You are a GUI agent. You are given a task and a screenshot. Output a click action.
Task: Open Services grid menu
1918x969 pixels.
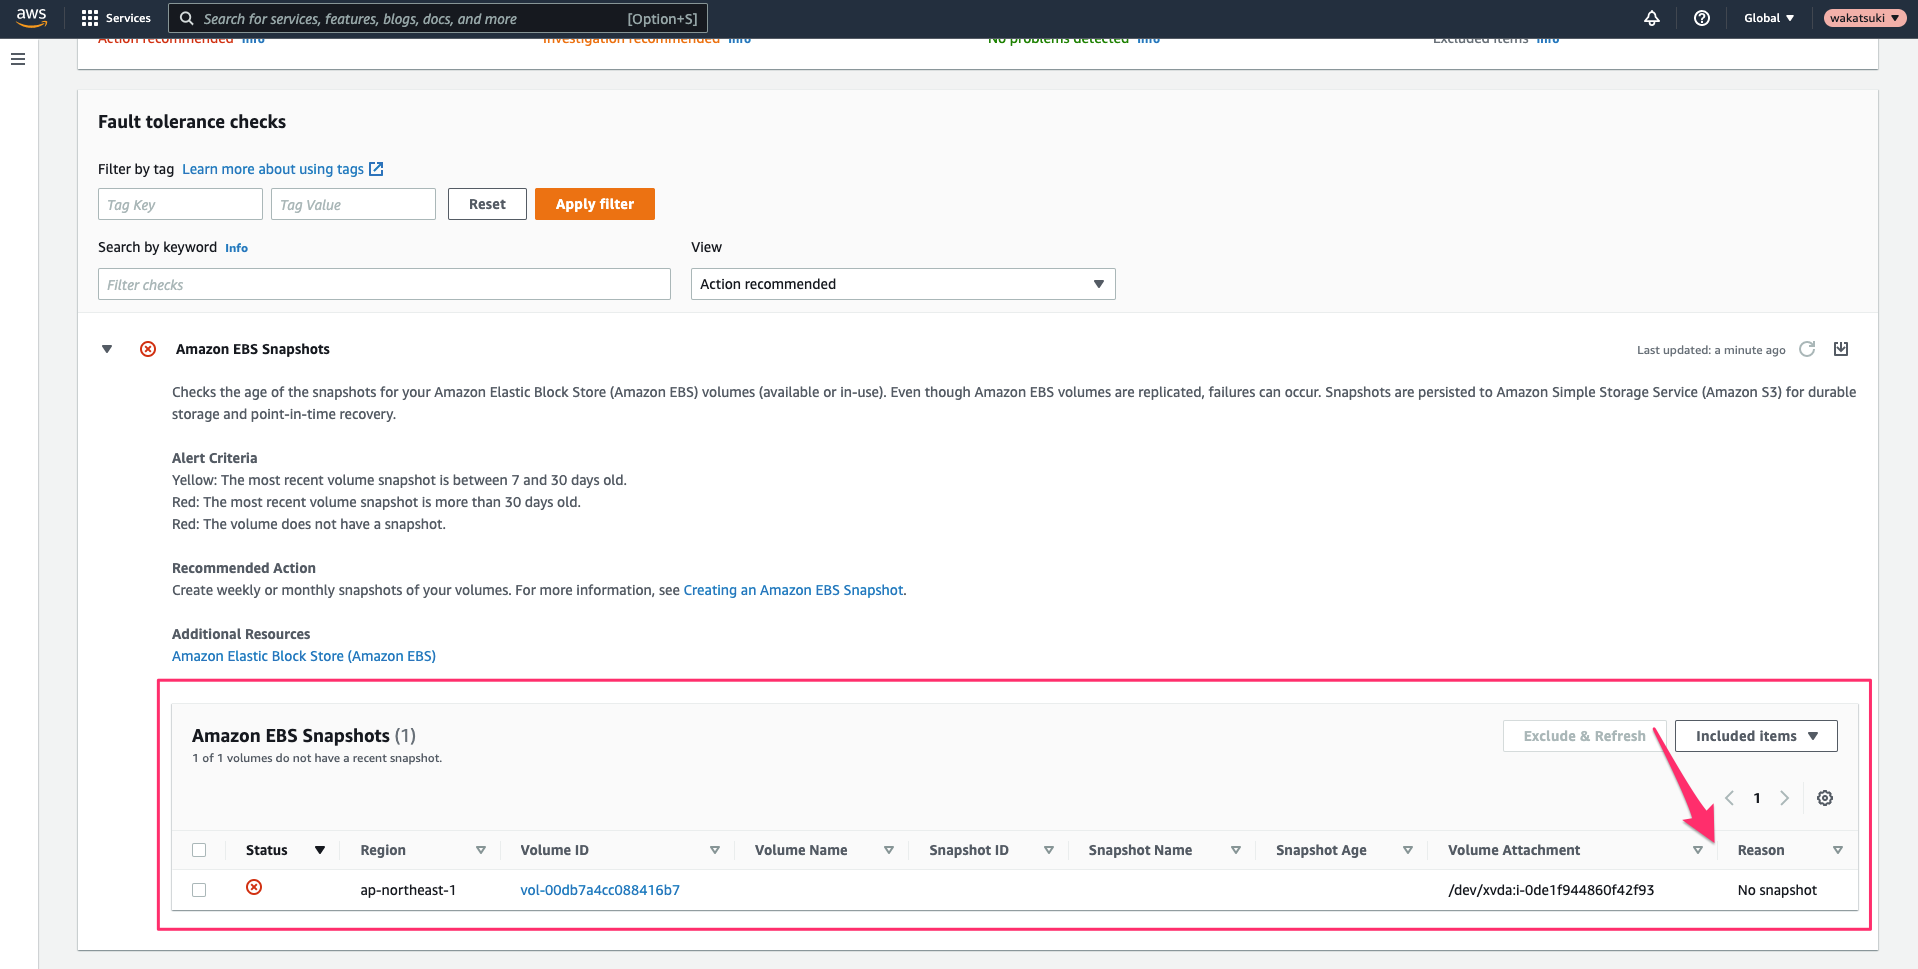(116, 18)
